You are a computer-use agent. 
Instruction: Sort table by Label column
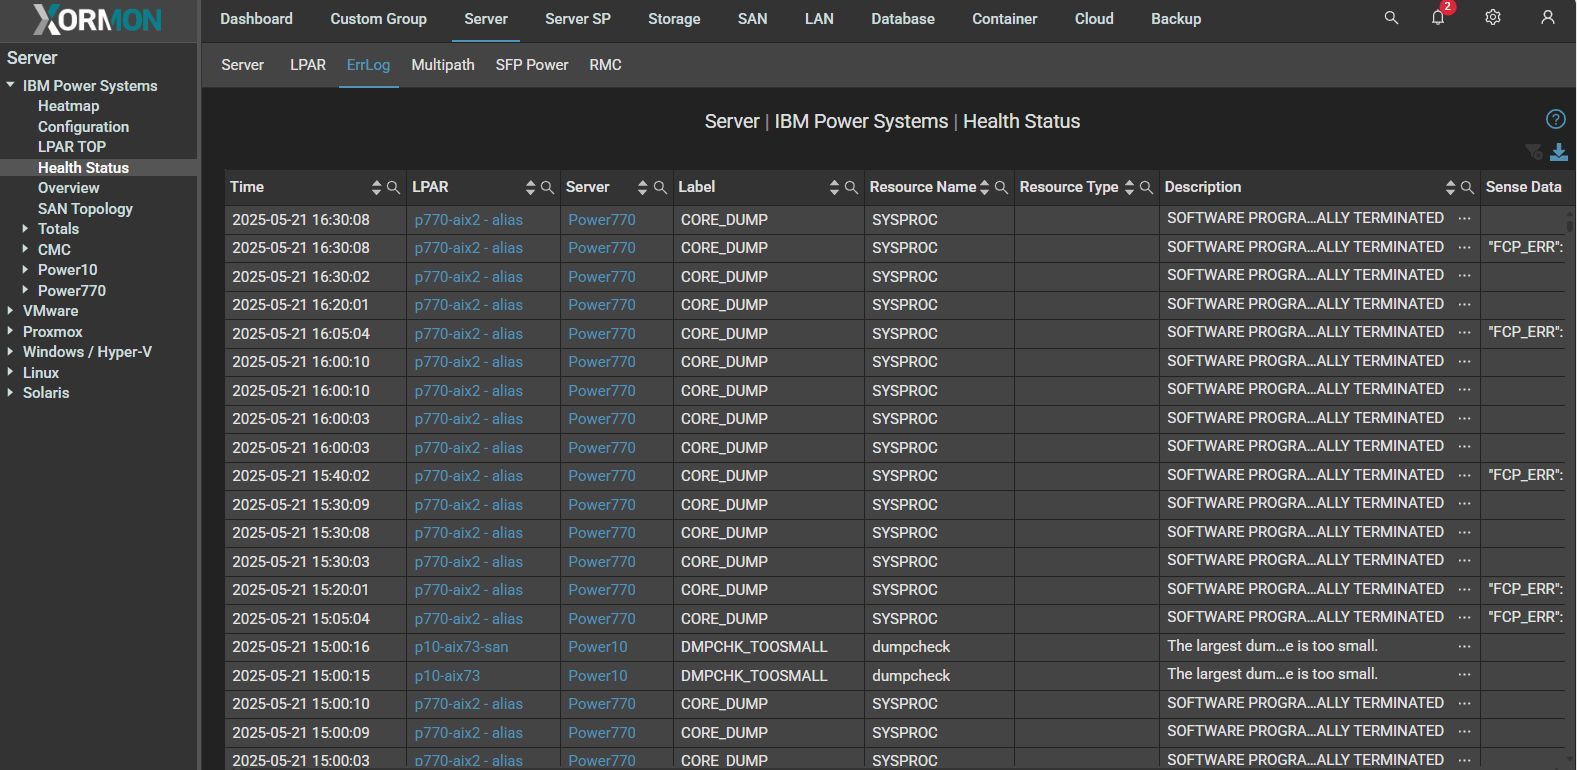click(x=834, y=187)
